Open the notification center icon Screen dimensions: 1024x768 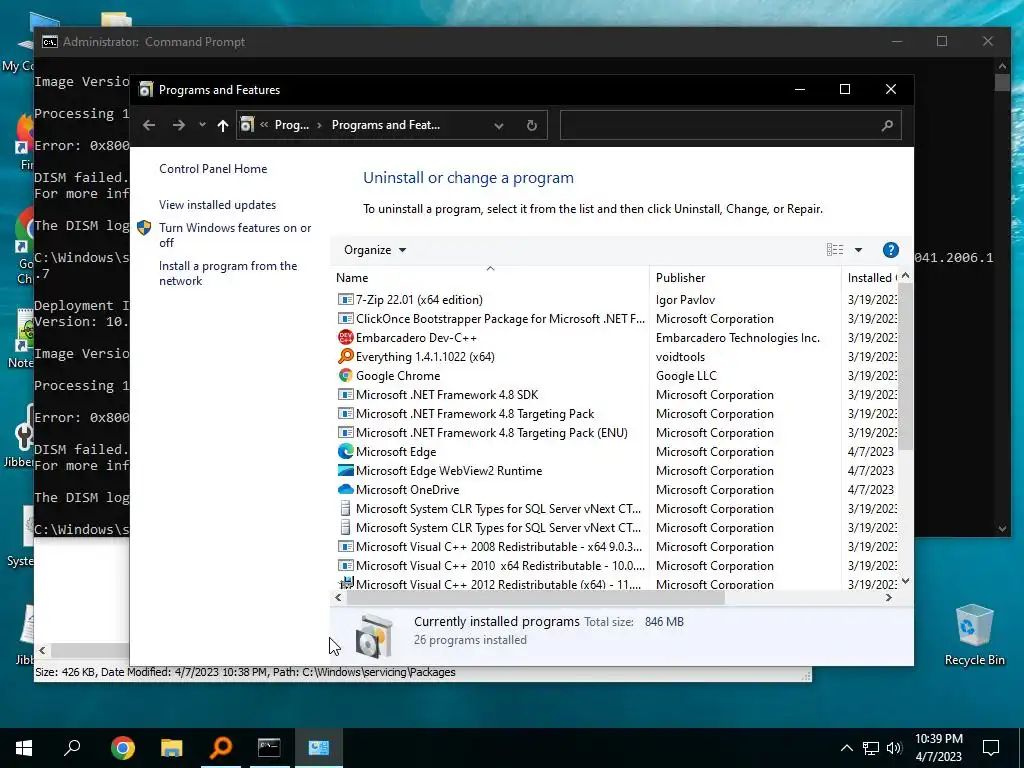[991, 748]
